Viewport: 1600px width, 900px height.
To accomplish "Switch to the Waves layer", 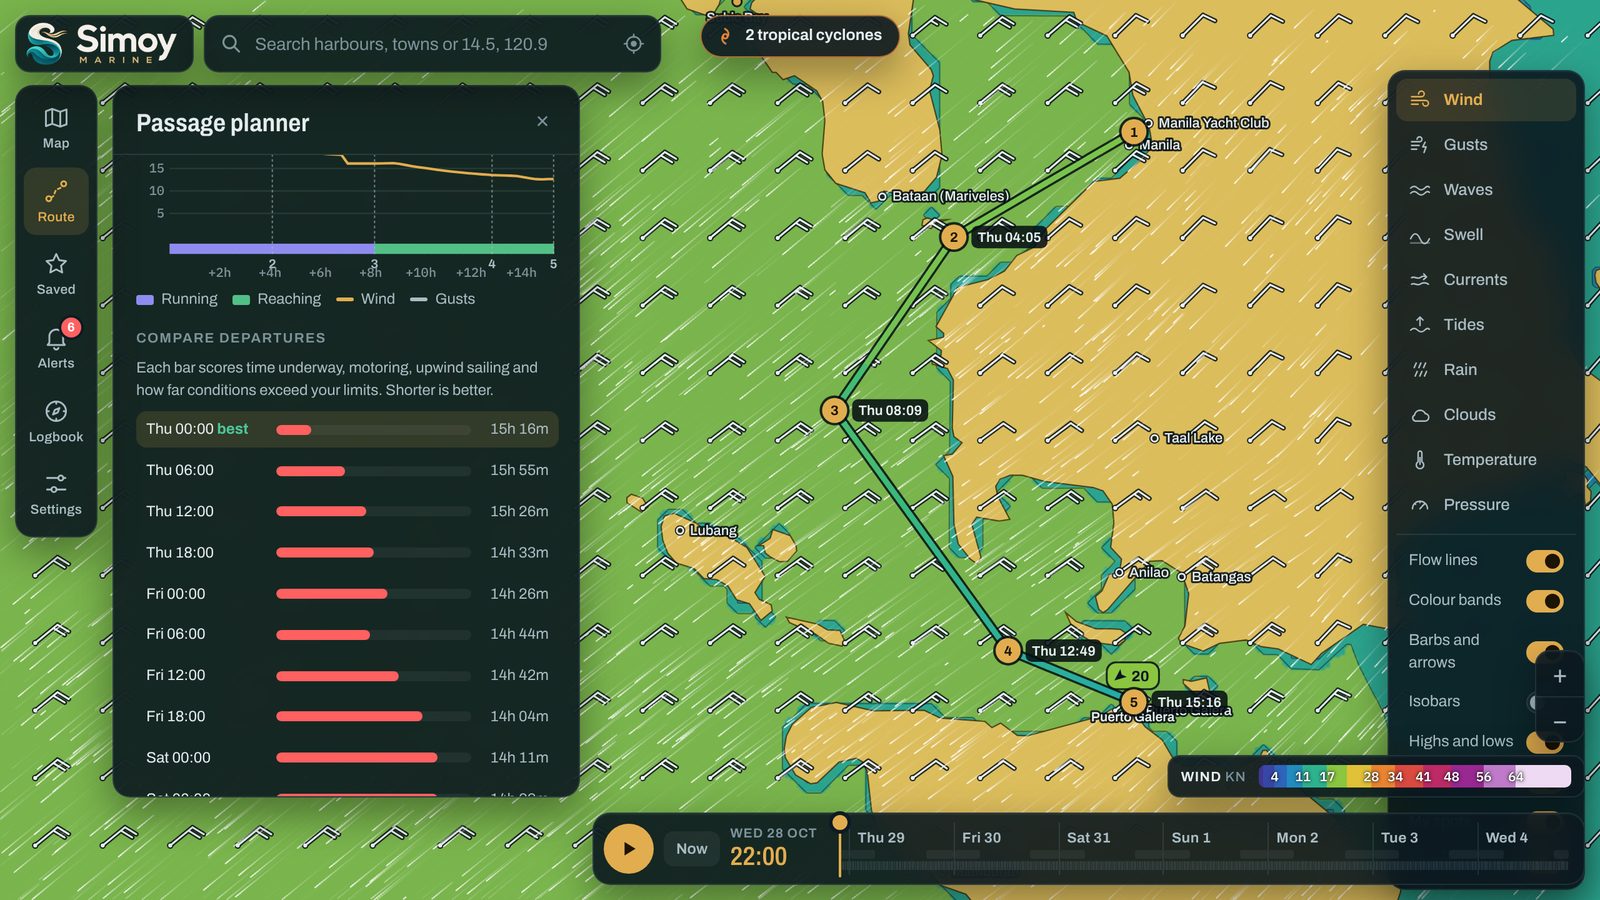I will (x=1485, y=189).
